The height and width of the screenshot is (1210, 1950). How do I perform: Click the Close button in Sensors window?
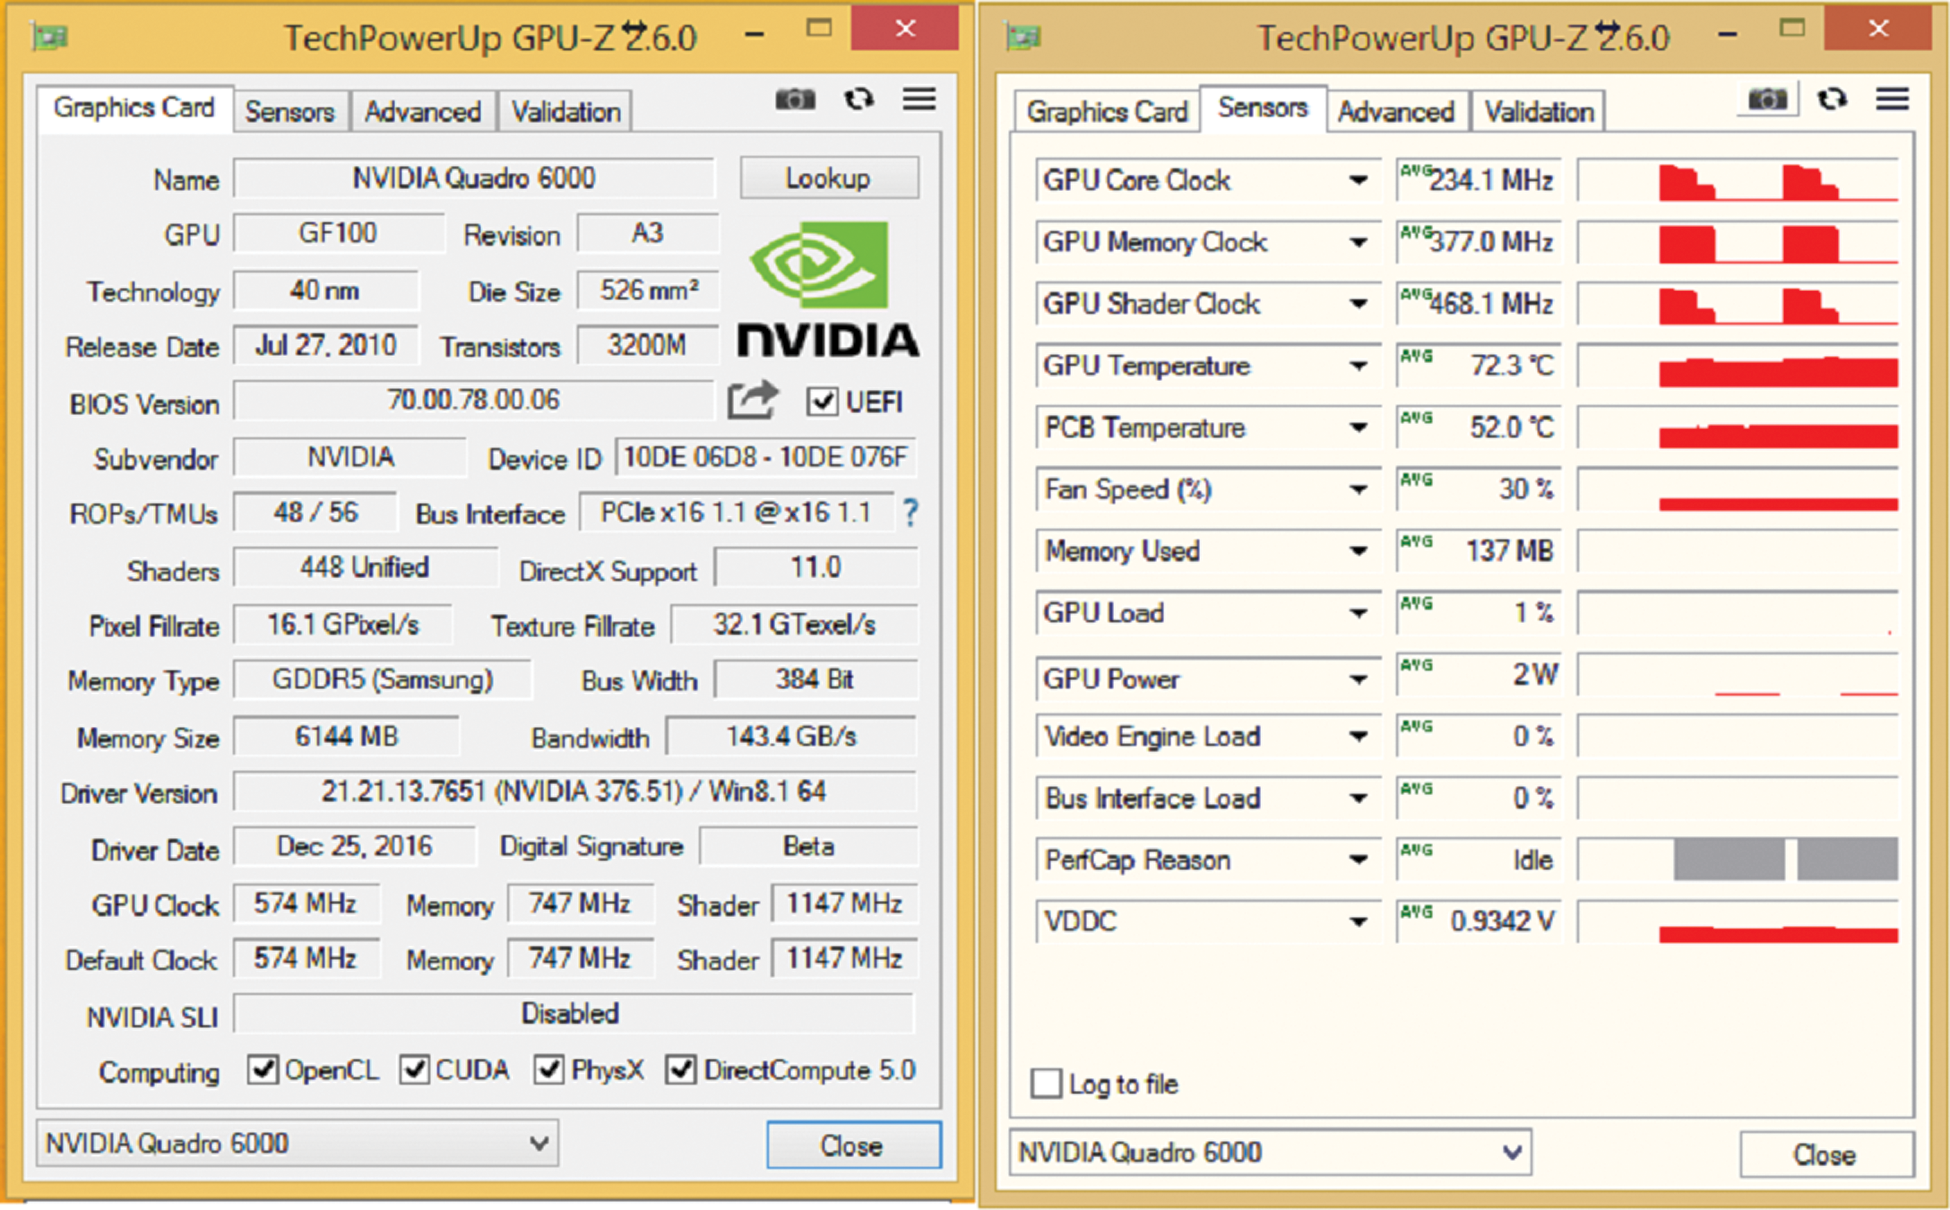tap(1825, 1155)
